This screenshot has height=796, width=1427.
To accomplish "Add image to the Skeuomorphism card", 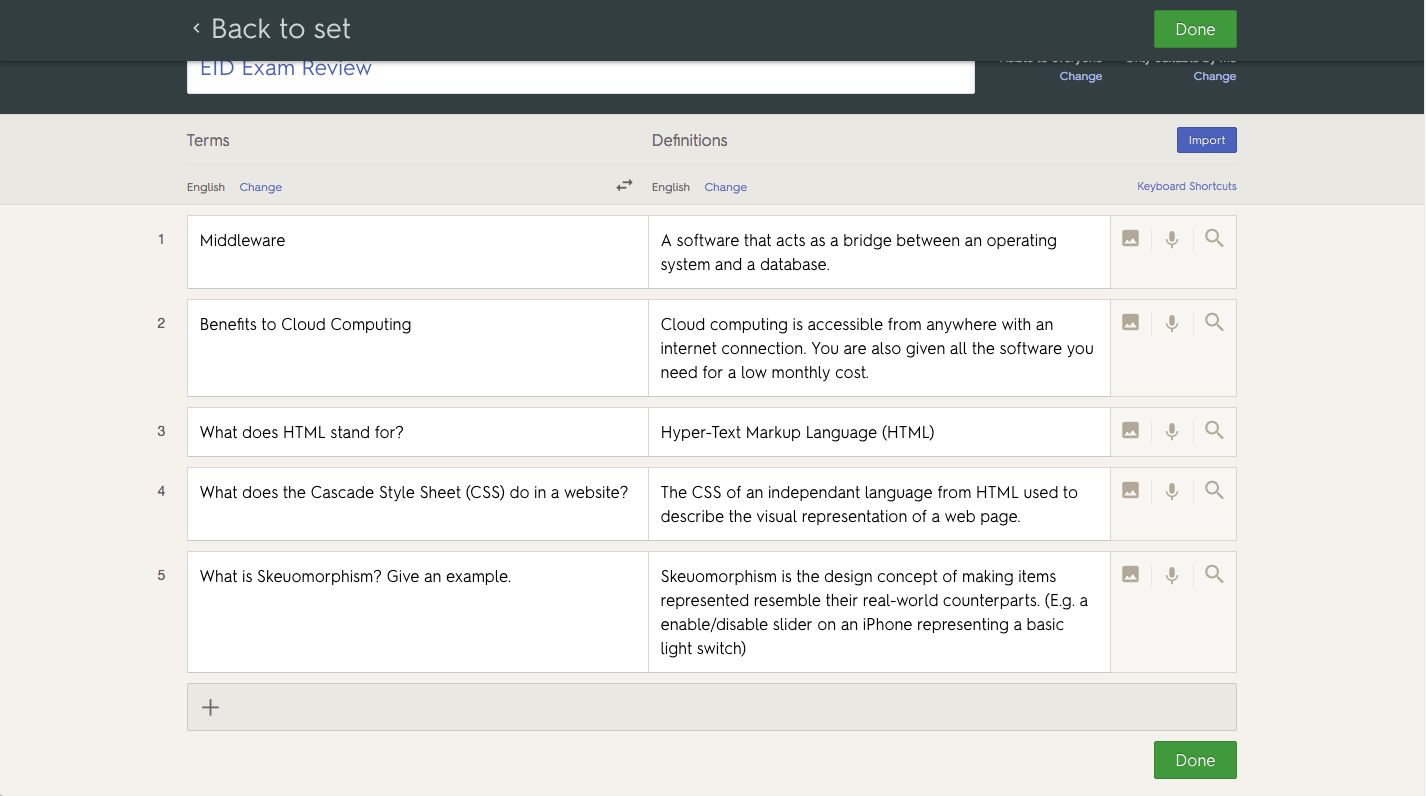I will tap(1130, 575).
